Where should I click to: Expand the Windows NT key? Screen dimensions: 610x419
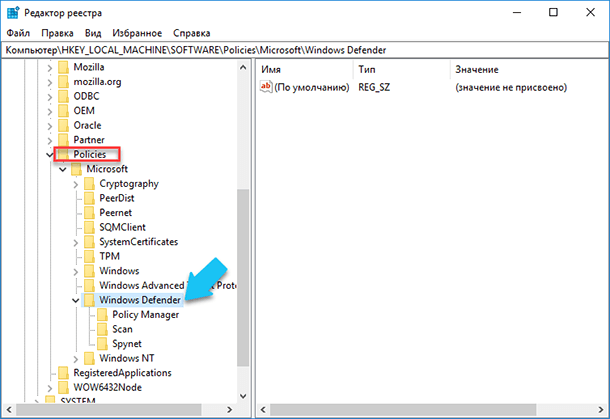click(75, 359)
